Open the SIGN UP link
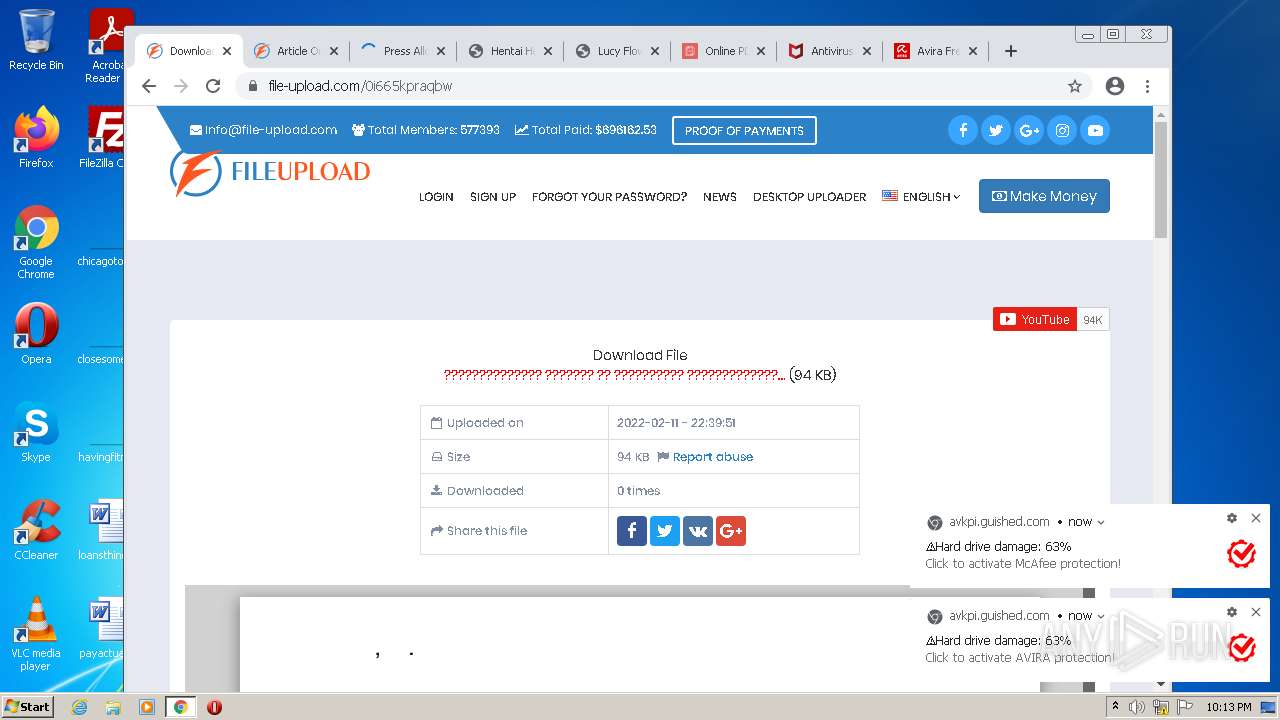The height and width of the screenshot is (720, 1280). (493, 197)
